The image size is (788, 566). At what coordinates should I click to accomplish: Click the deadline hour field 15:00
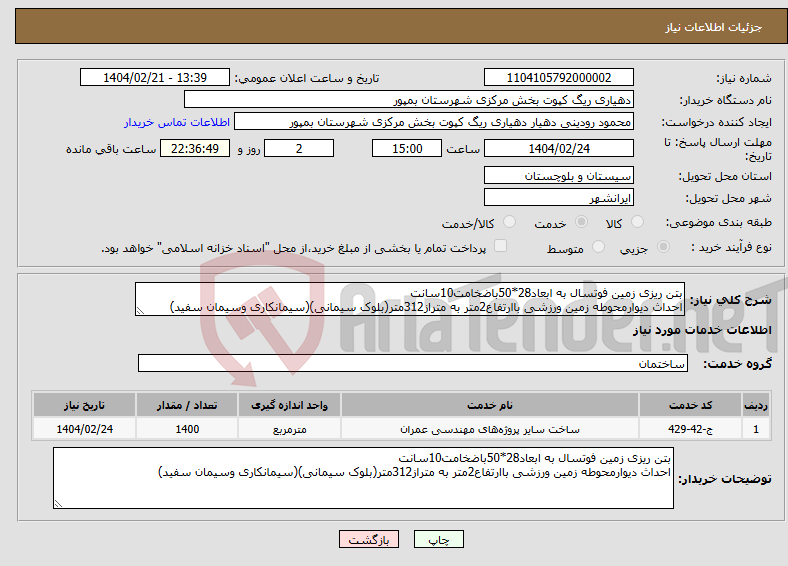pyautogui.click(x=407, y=148)
